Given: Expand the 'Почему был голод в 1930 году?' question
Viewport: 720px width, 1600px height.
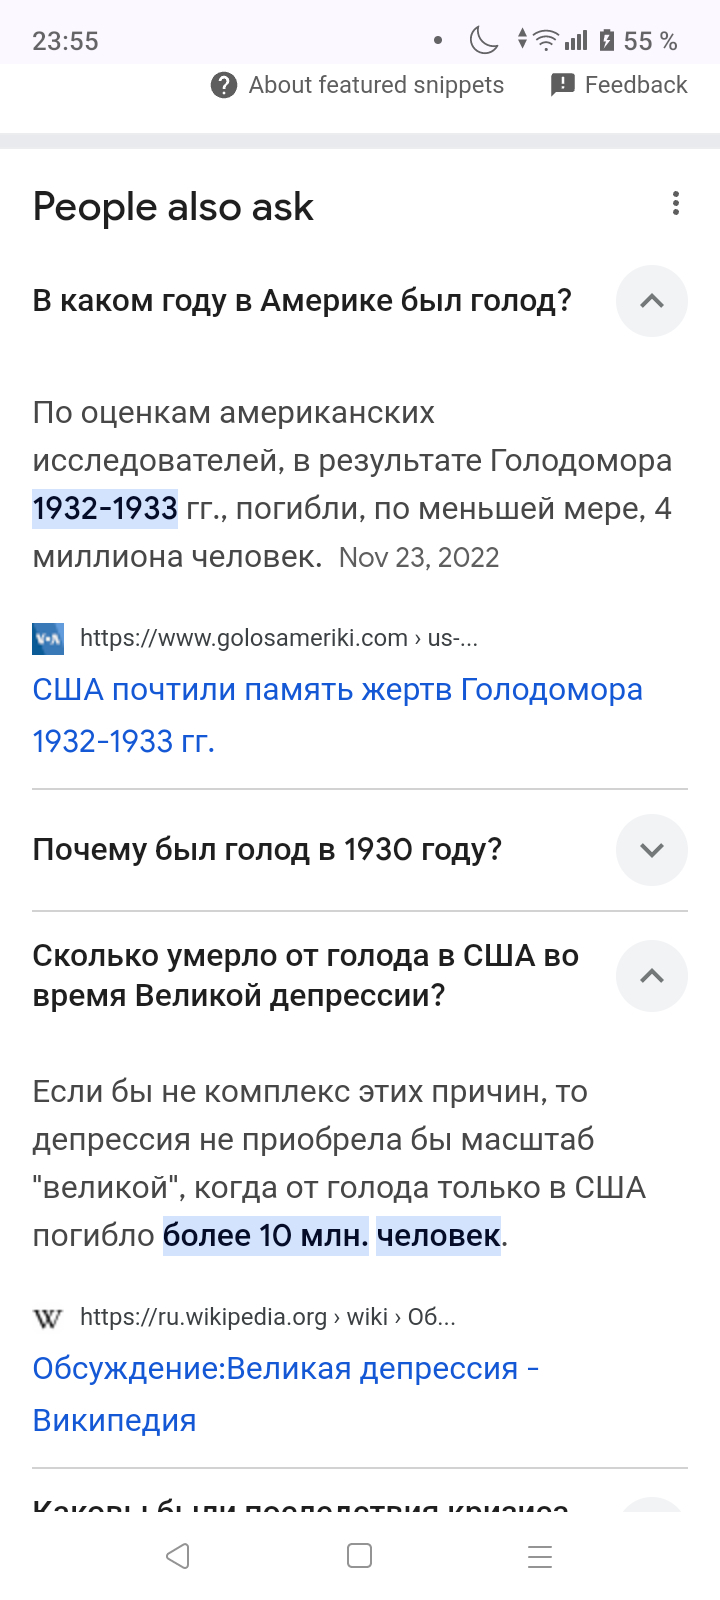Looking at the screenshot, I should 651,850.
